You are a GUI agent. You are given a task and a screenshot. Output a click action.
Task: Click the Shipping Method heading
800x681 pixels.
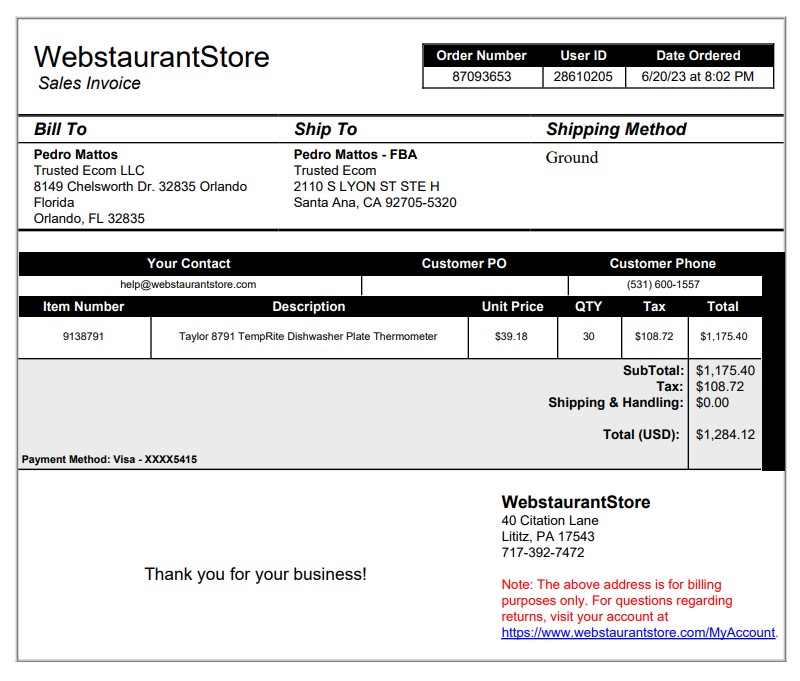[616, 129]
